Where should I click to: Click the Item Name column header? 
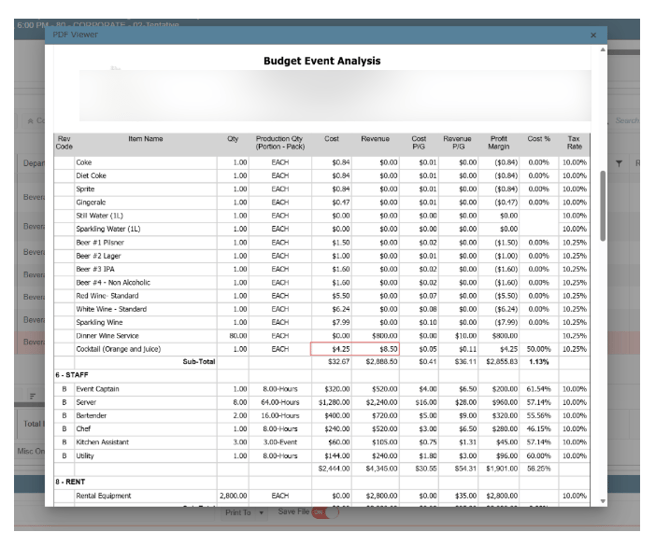pyautogui.click(x=145, y=139)
